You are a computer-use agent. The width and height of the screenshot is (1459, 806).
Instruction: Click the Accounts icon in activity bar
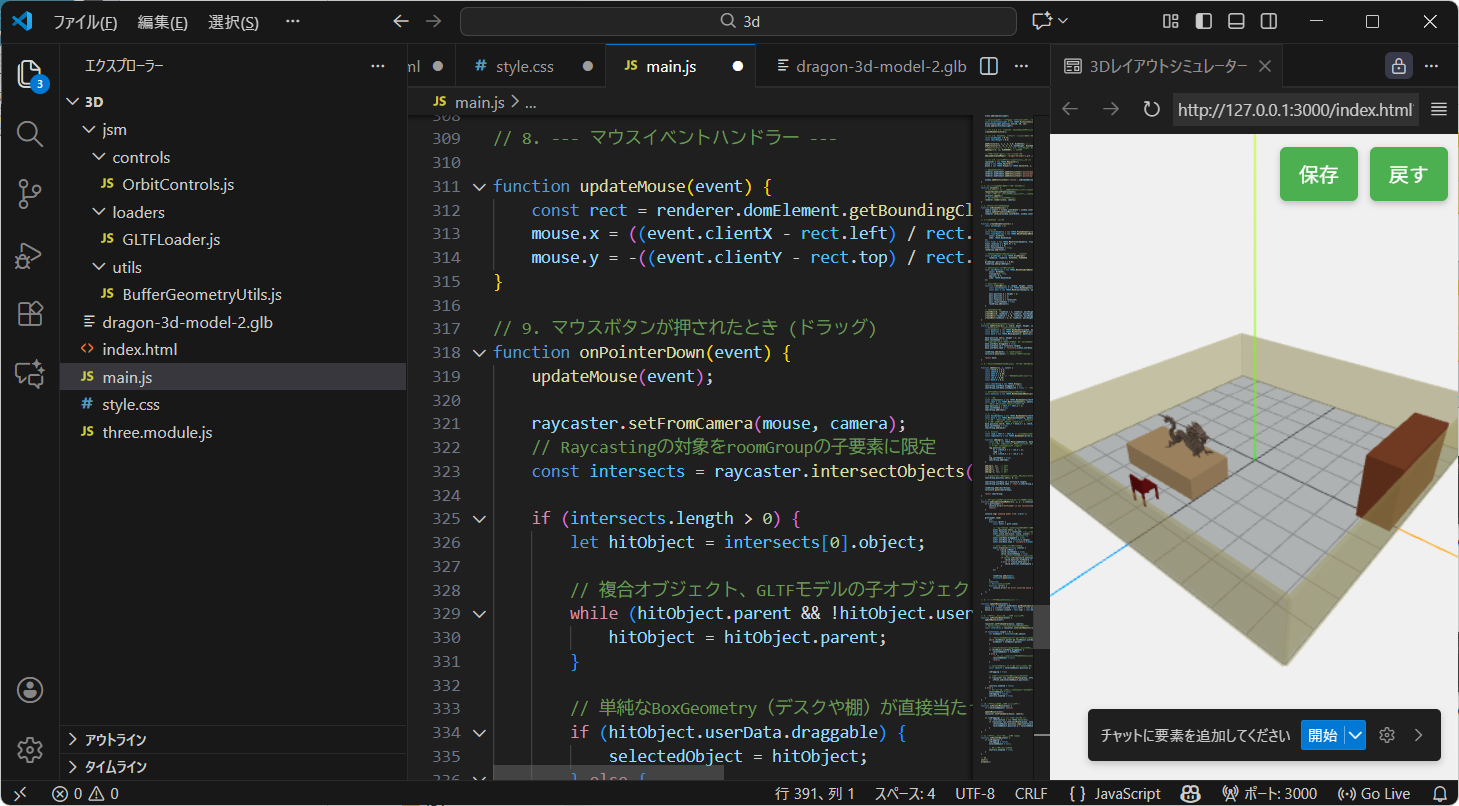click(x=30, y=689)
